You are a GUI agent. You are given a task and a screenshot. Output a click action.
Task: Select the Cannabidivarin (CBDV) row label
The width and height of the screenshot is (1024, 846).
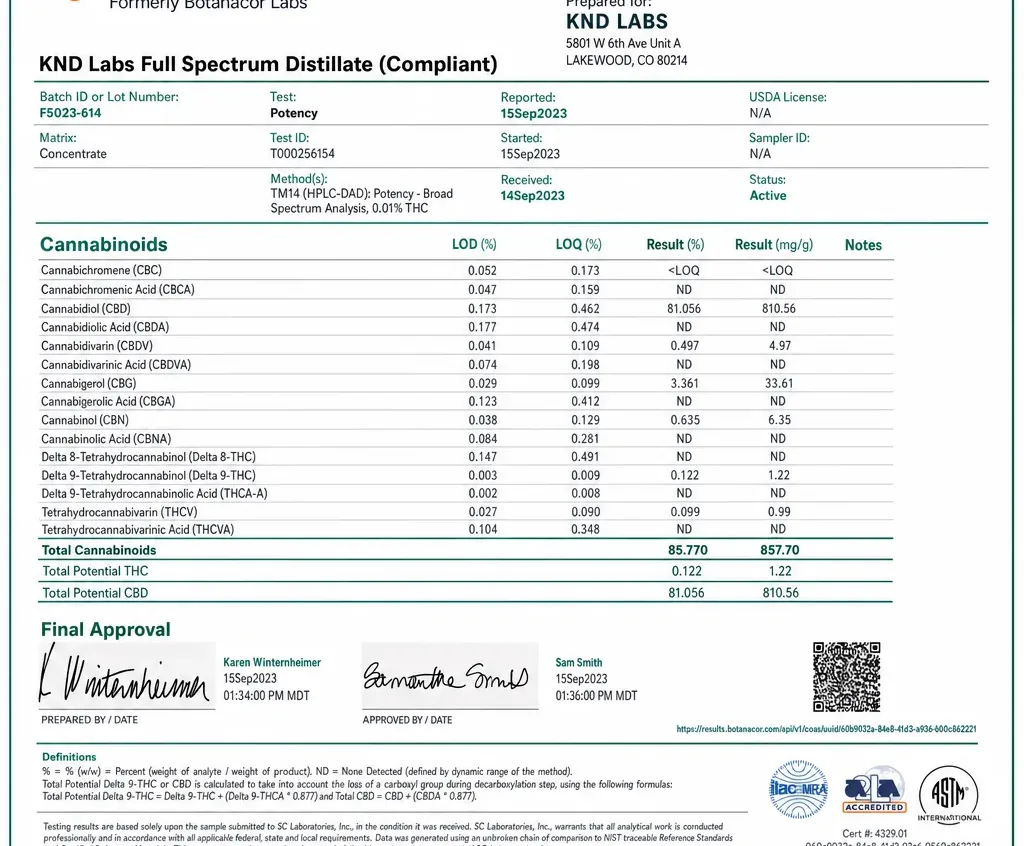pos(97,346)
